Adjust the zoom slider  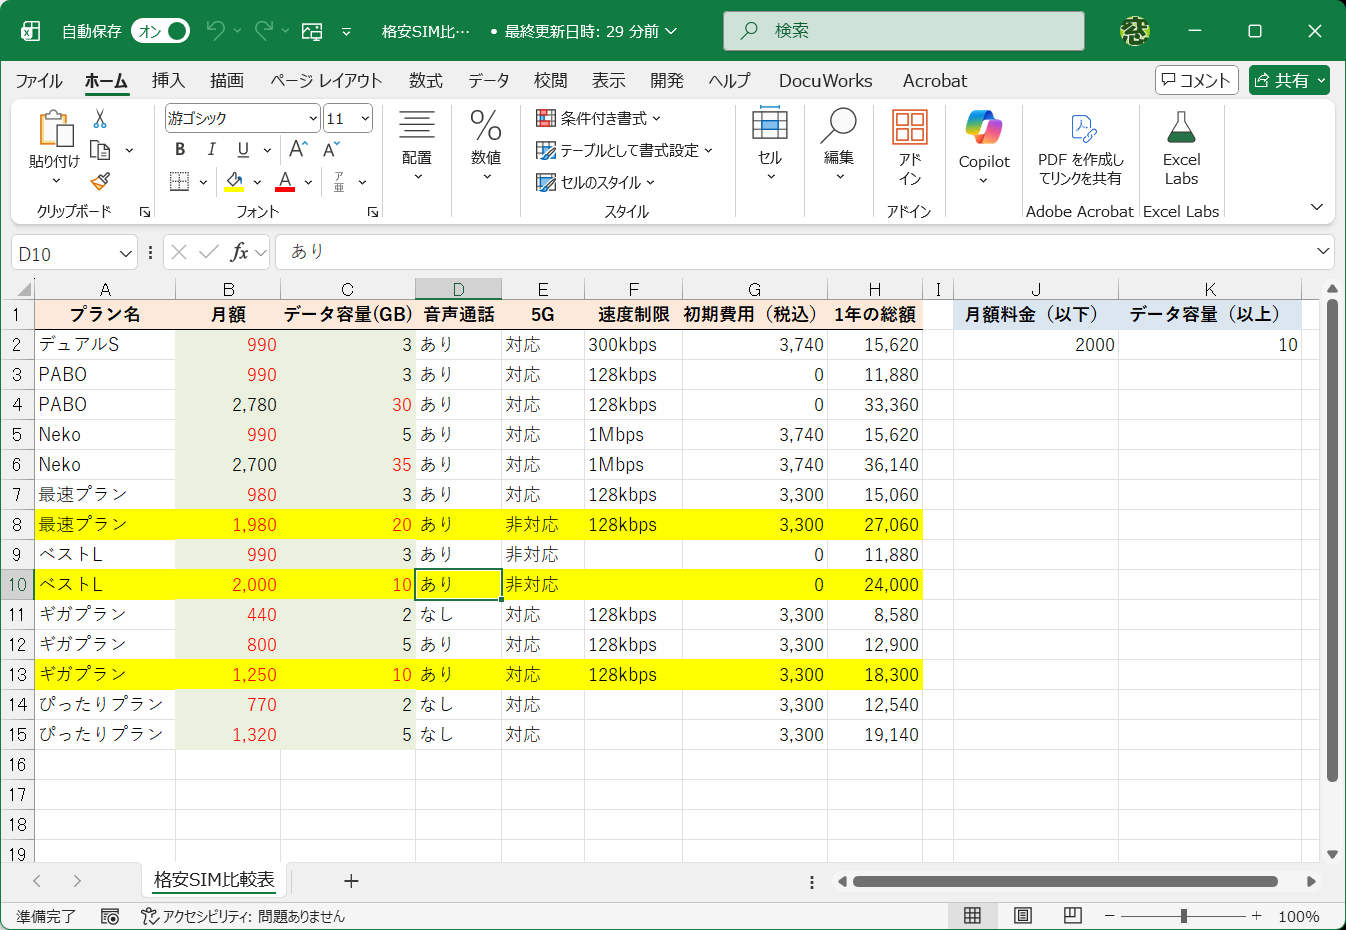(x=1184, y=915)
